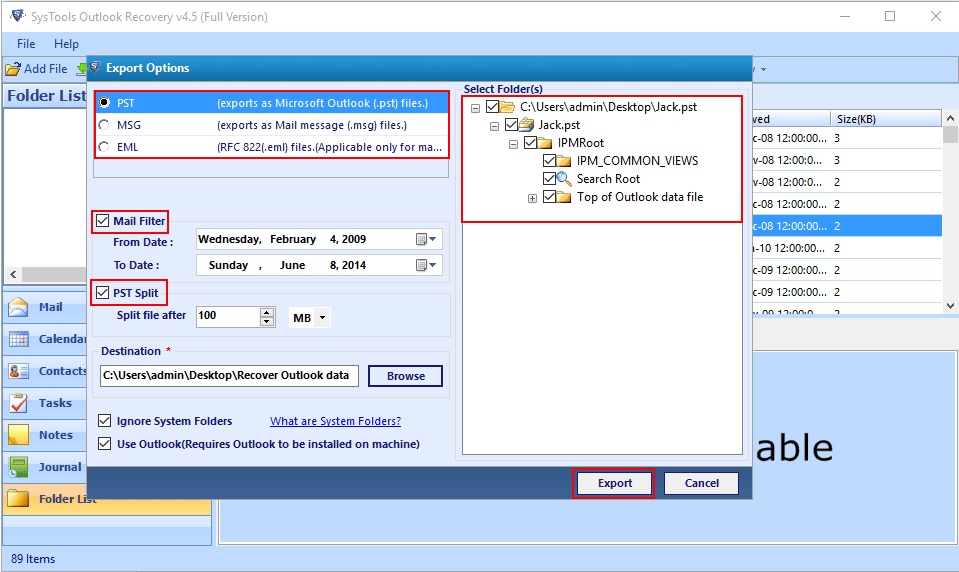This screenshot has height=572, width=959.
Task: Toggle Ignore System Folders checkbox
Action: [105, 421]
